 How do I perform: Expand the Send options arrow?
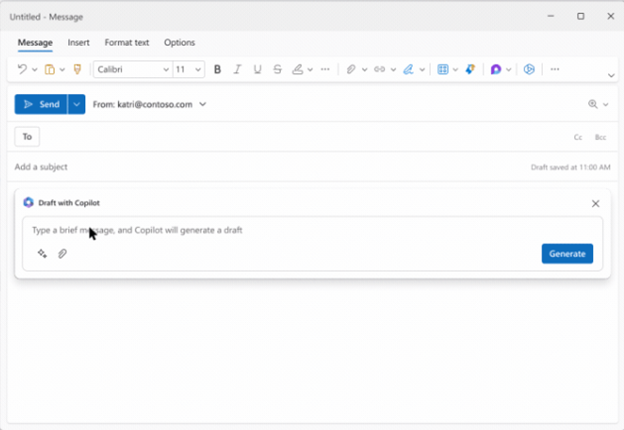[x=77, y=104]
